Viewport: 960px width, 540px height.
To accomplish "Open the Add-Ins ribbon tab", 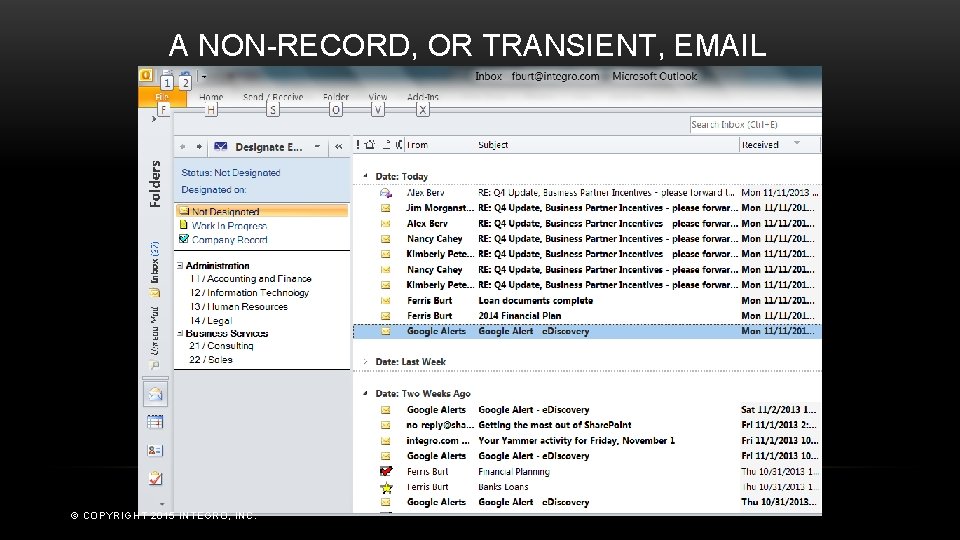I will click(x=423, y=97).
